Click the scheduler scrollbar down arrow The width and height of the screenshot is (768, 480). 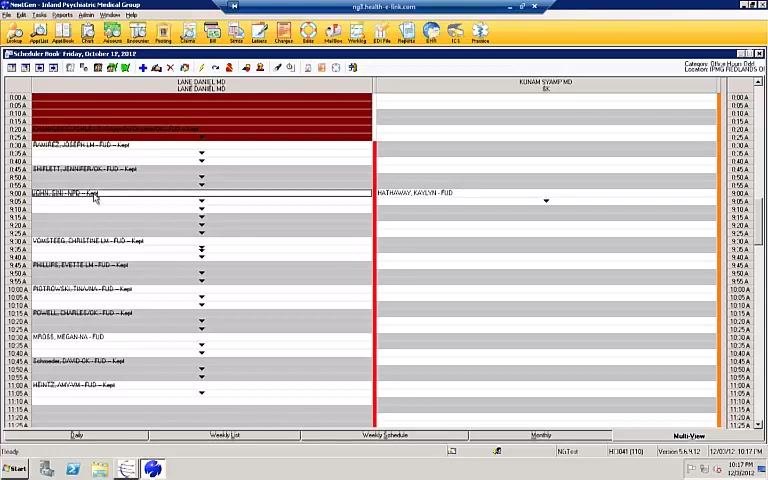[x=758, y=425]
